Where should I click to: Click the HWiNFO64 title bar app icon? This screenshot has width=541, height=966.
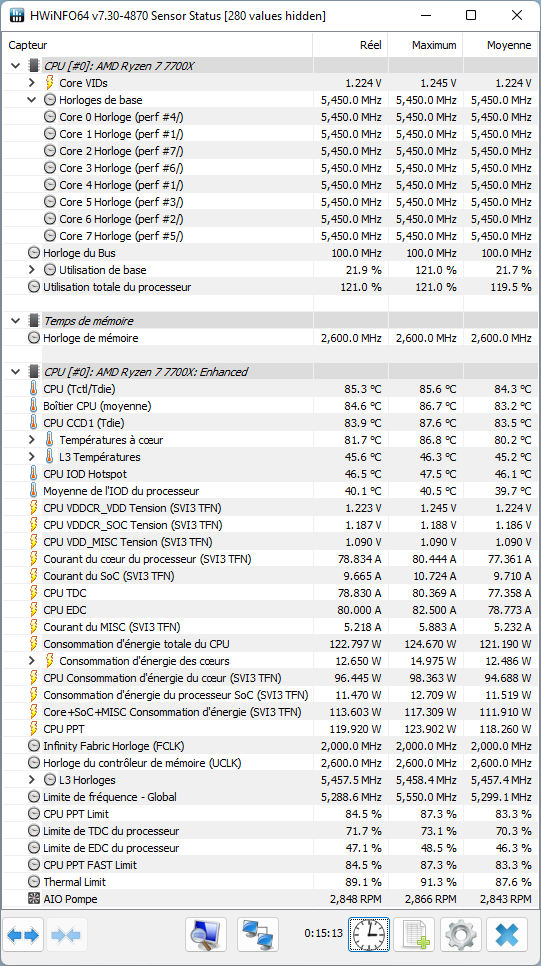click(x=18, y=15)
